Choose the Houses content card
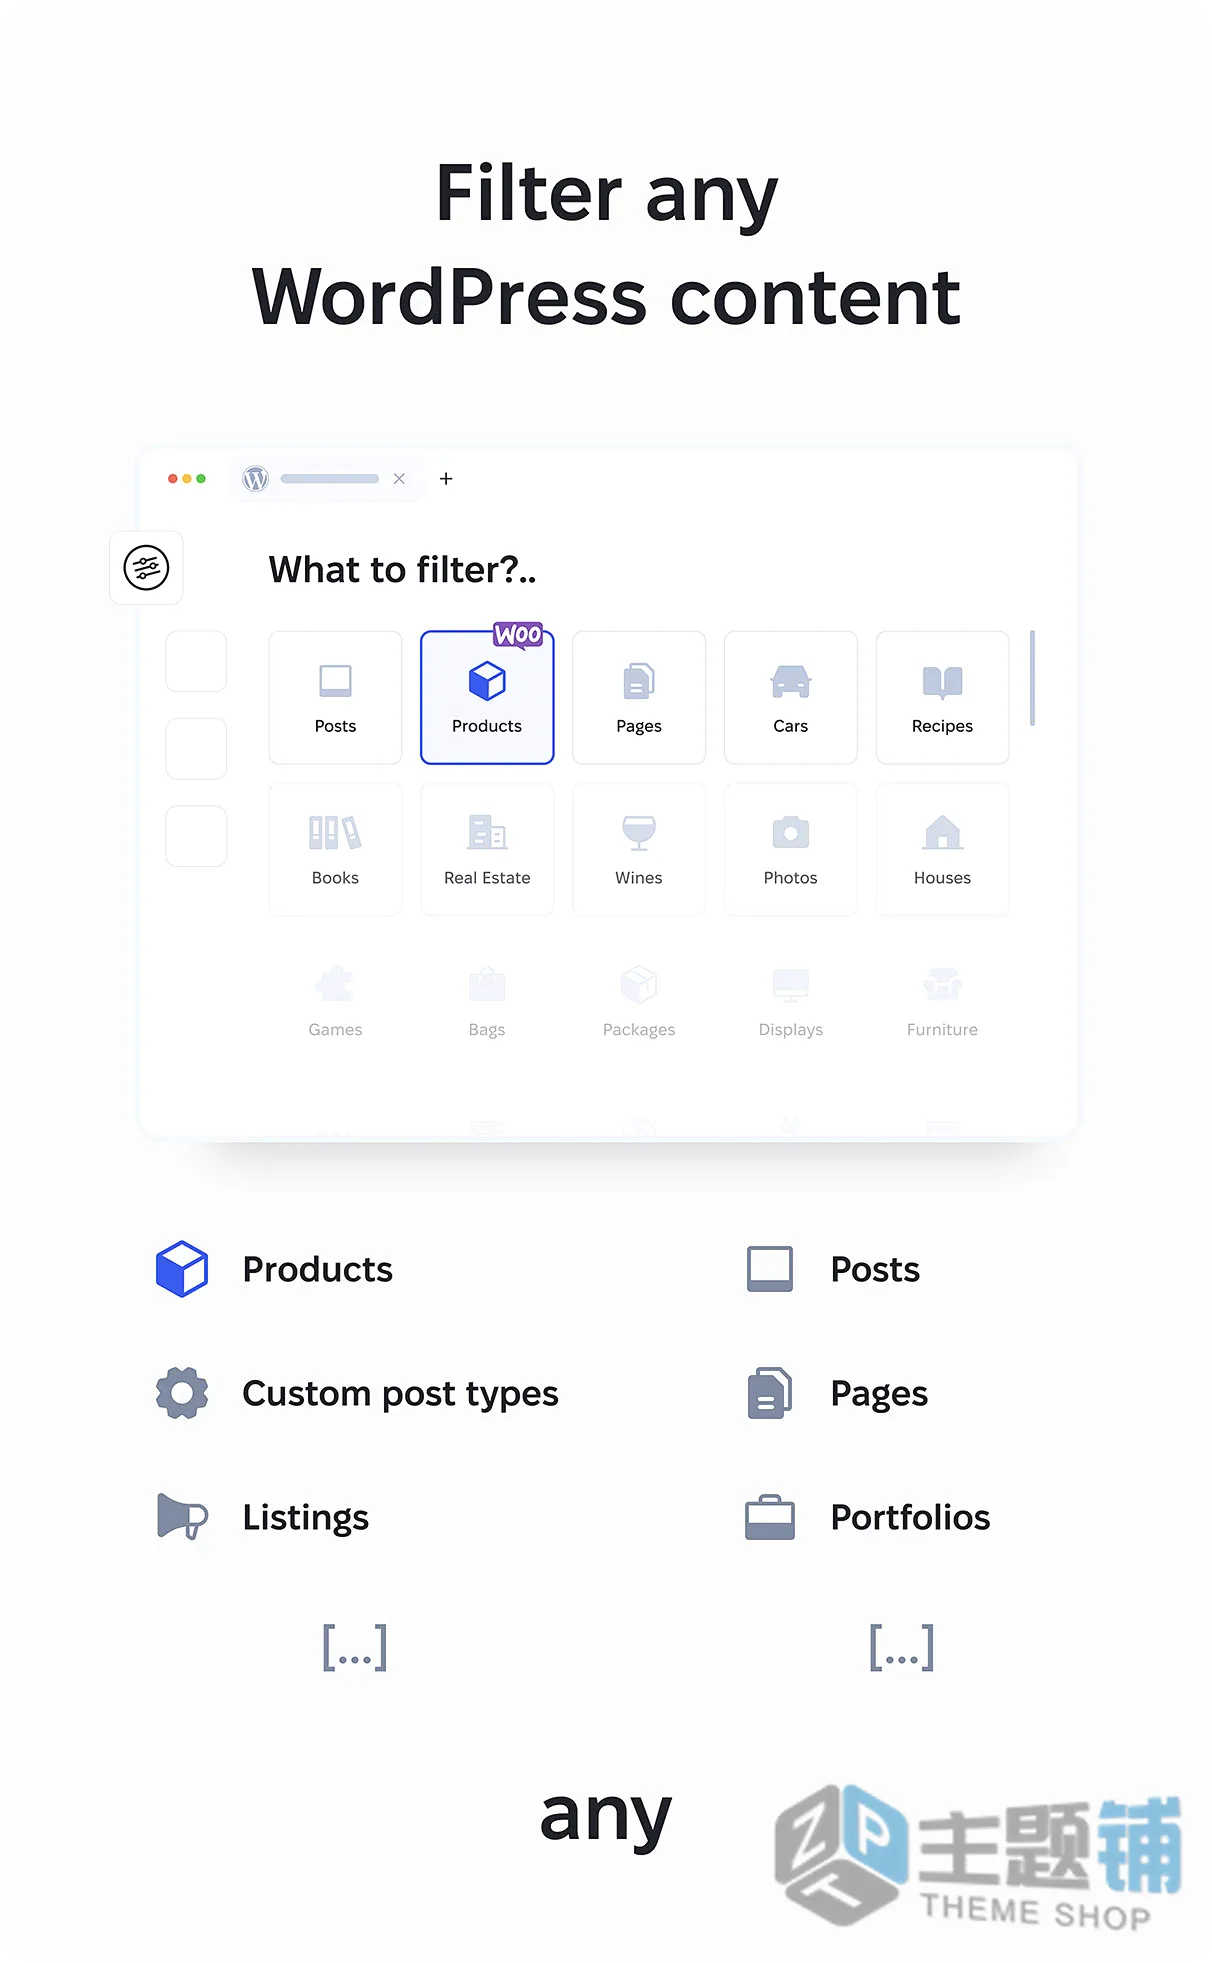Image resolution: width=1212 pixels, height=1963 pixels. point(942,849)
